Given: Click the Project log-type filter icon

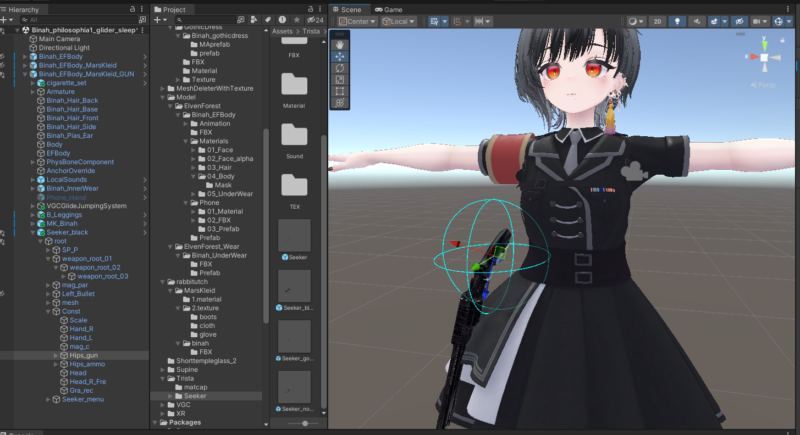Looking at the screenshot, I should (282, 20).
